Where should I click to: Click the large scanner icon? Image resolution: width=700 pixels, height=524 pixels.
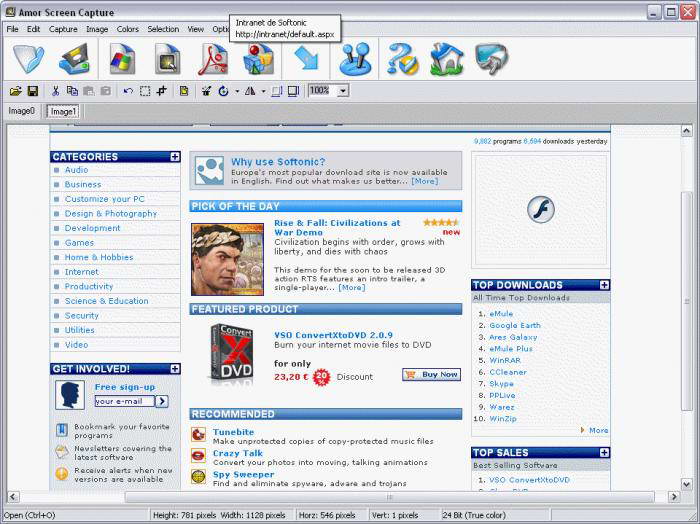pyautogui.click(x=75, y=58)
